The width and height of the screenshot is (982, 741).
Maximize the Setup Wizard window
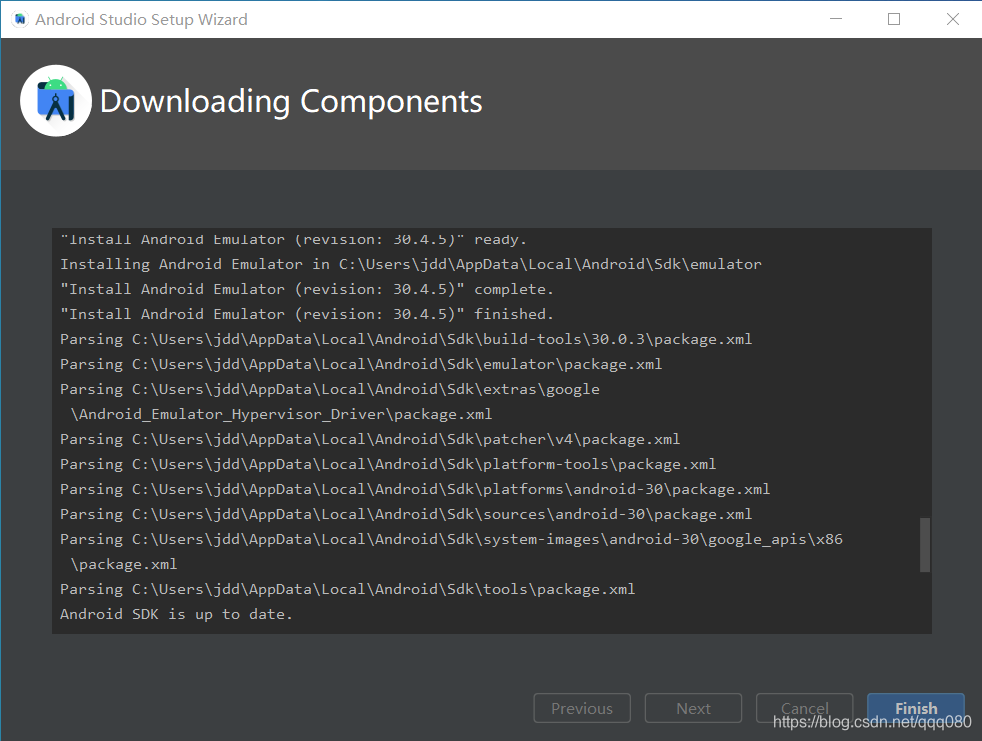[894, 19]
